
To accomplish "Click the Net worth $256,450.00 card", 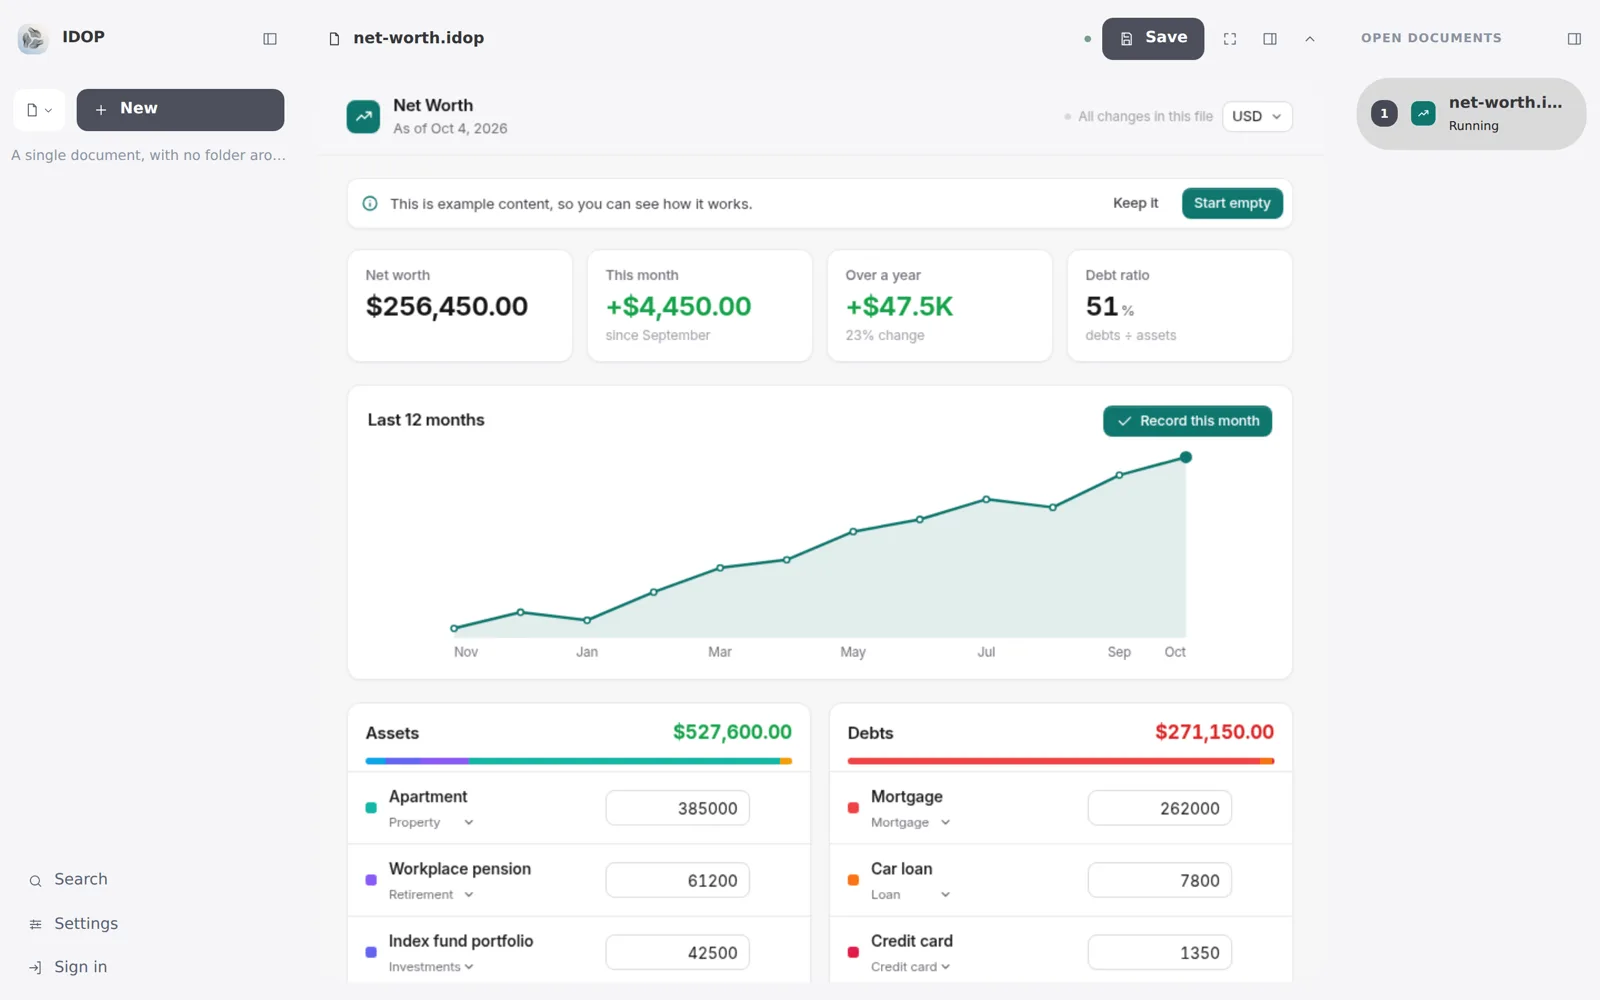I will 460,306.
